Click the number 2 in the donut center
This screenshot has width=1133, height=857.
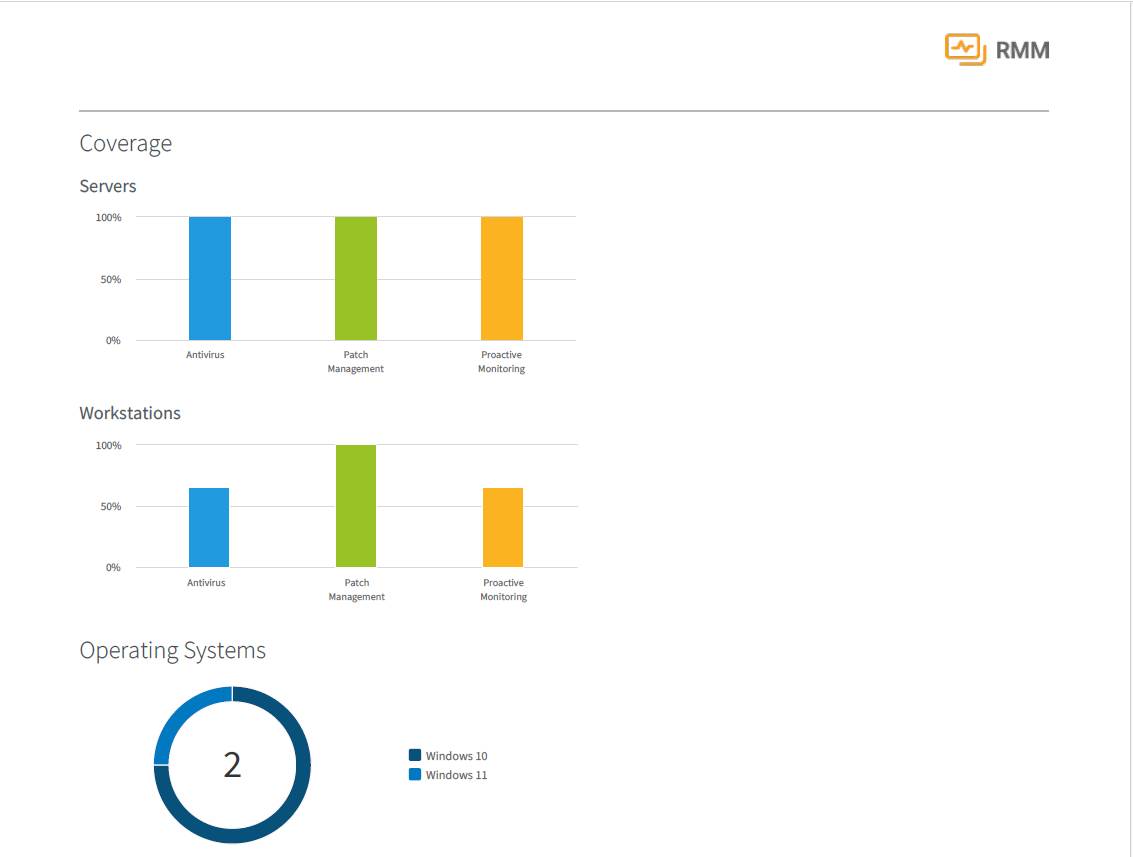click(x=232, y=765)
